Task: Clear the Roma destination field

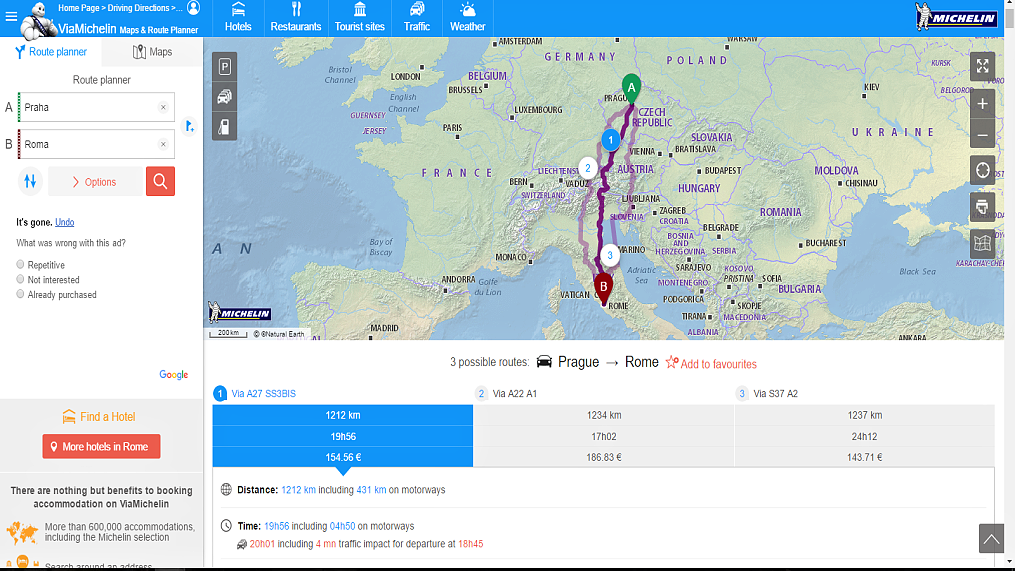Action: tap(163, 144)
